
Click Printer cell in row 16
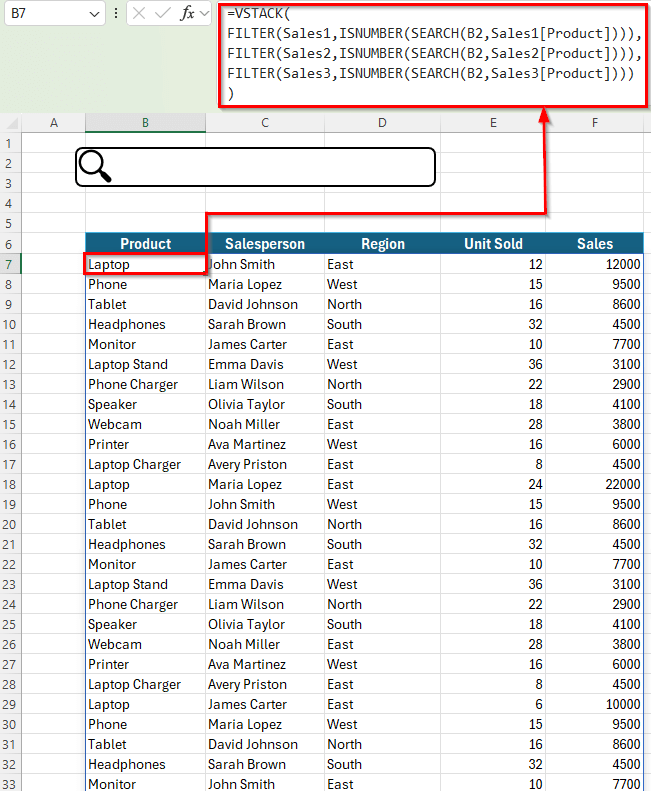click(x=145, y=444)
